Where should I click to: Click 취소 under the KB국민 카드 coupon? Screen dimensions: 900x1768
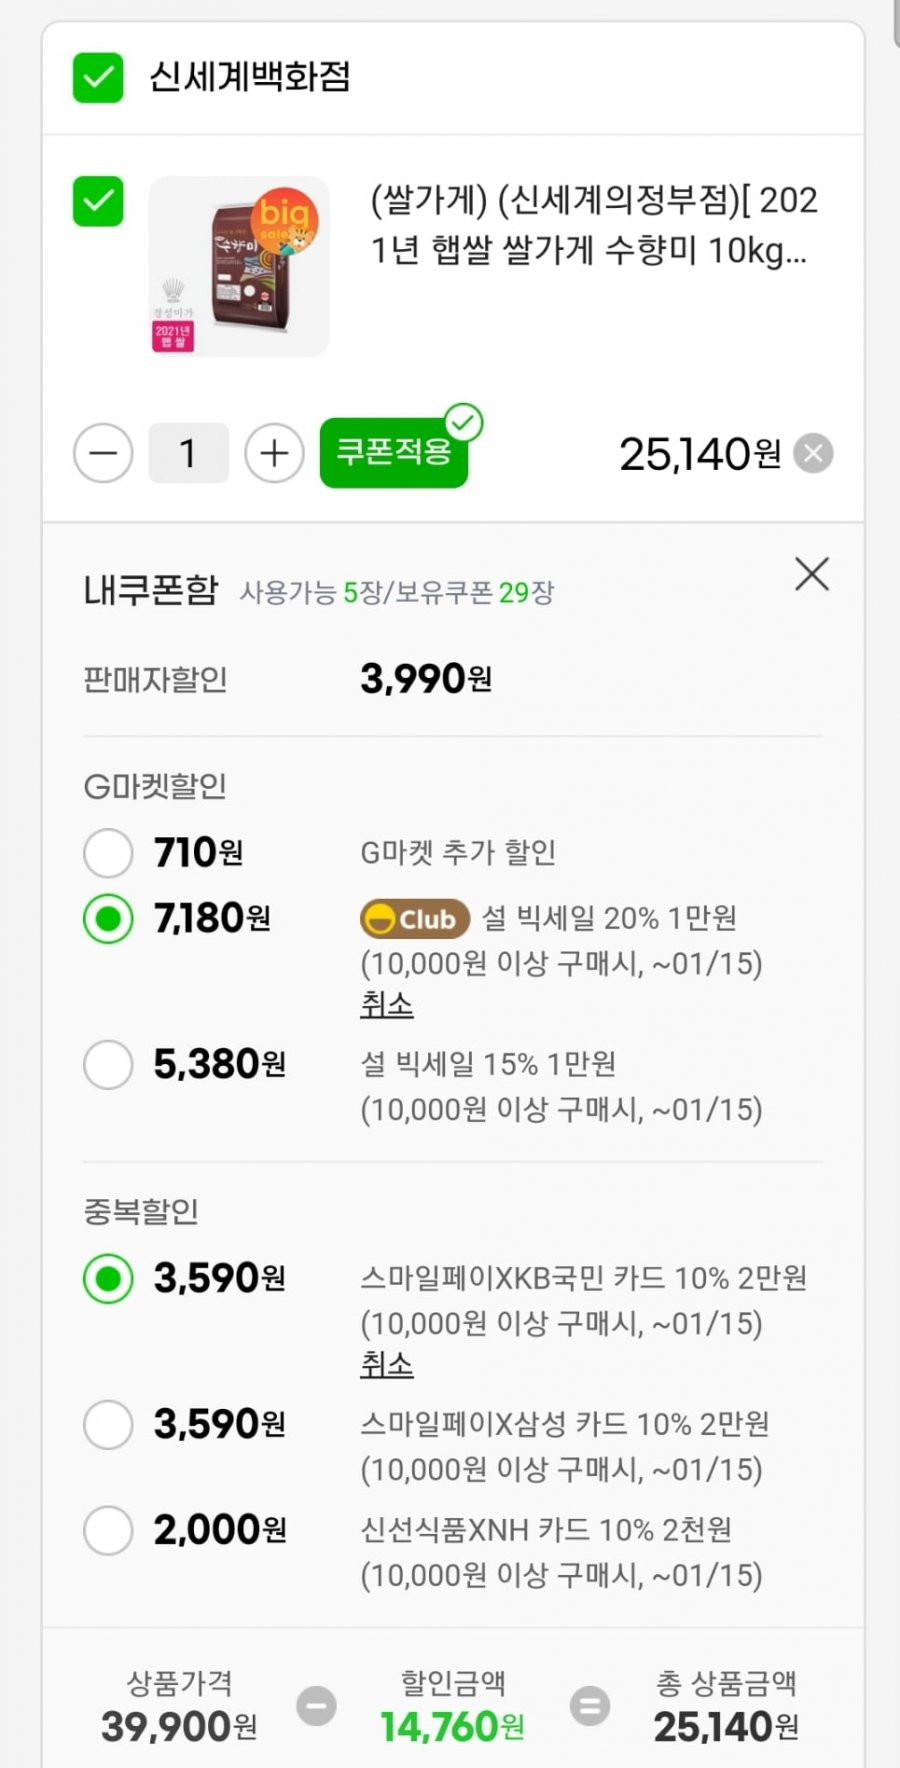click(x=386, y=1364)
